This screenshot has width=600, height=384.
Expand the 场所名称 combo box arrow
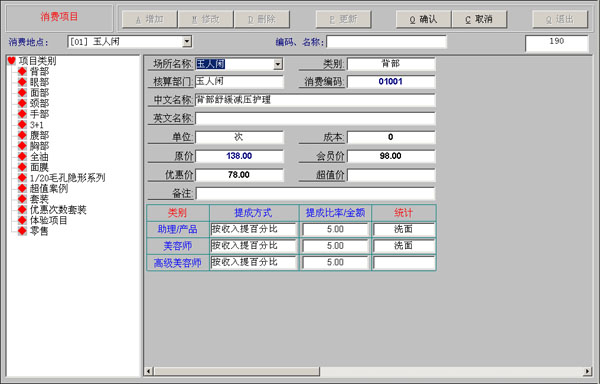[278, 64]
